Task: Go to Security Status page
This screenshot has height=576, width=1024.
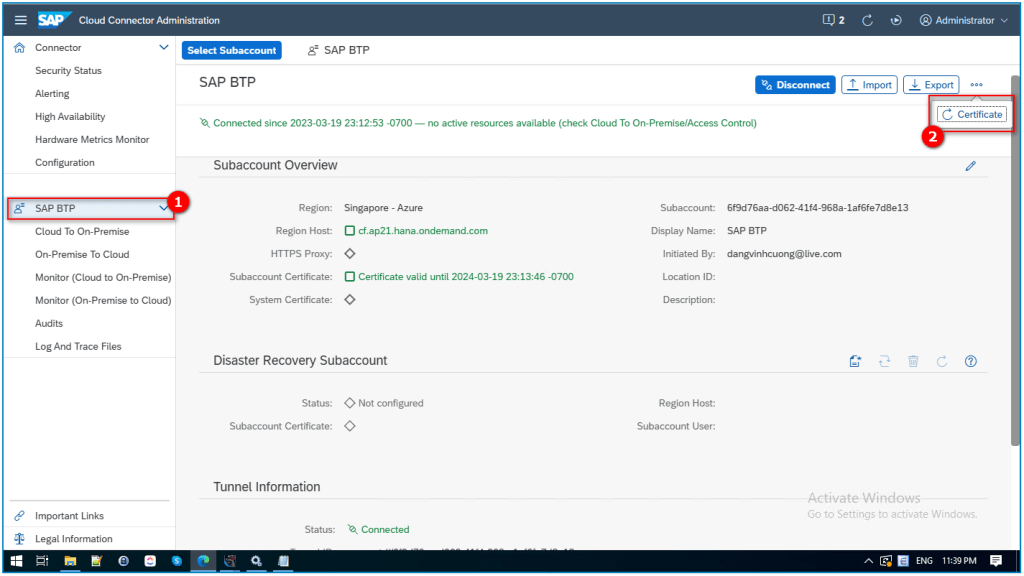Action: click(x=68, y=71)
